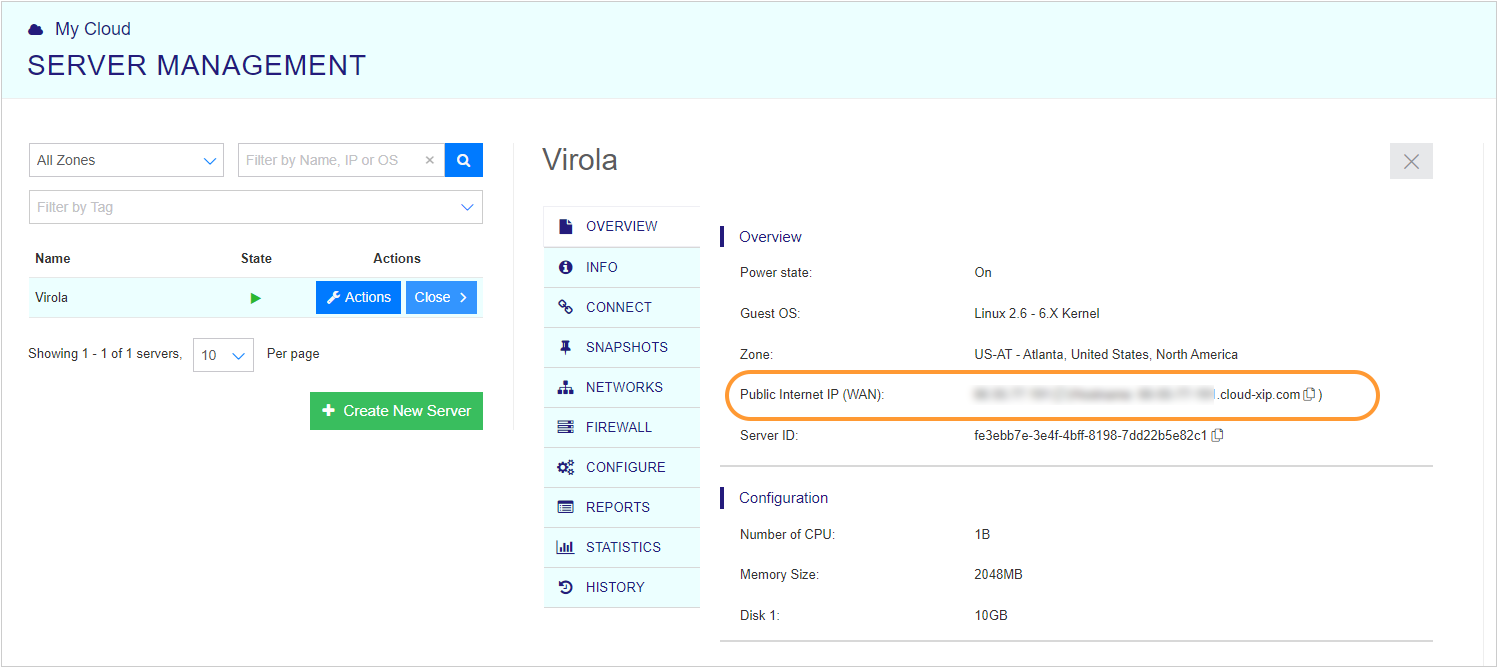Image resolution: width=1498 pixels, height=668 pixels.
Task: Click the Connect tab's link icon
Action: click(x=566, y=307)
